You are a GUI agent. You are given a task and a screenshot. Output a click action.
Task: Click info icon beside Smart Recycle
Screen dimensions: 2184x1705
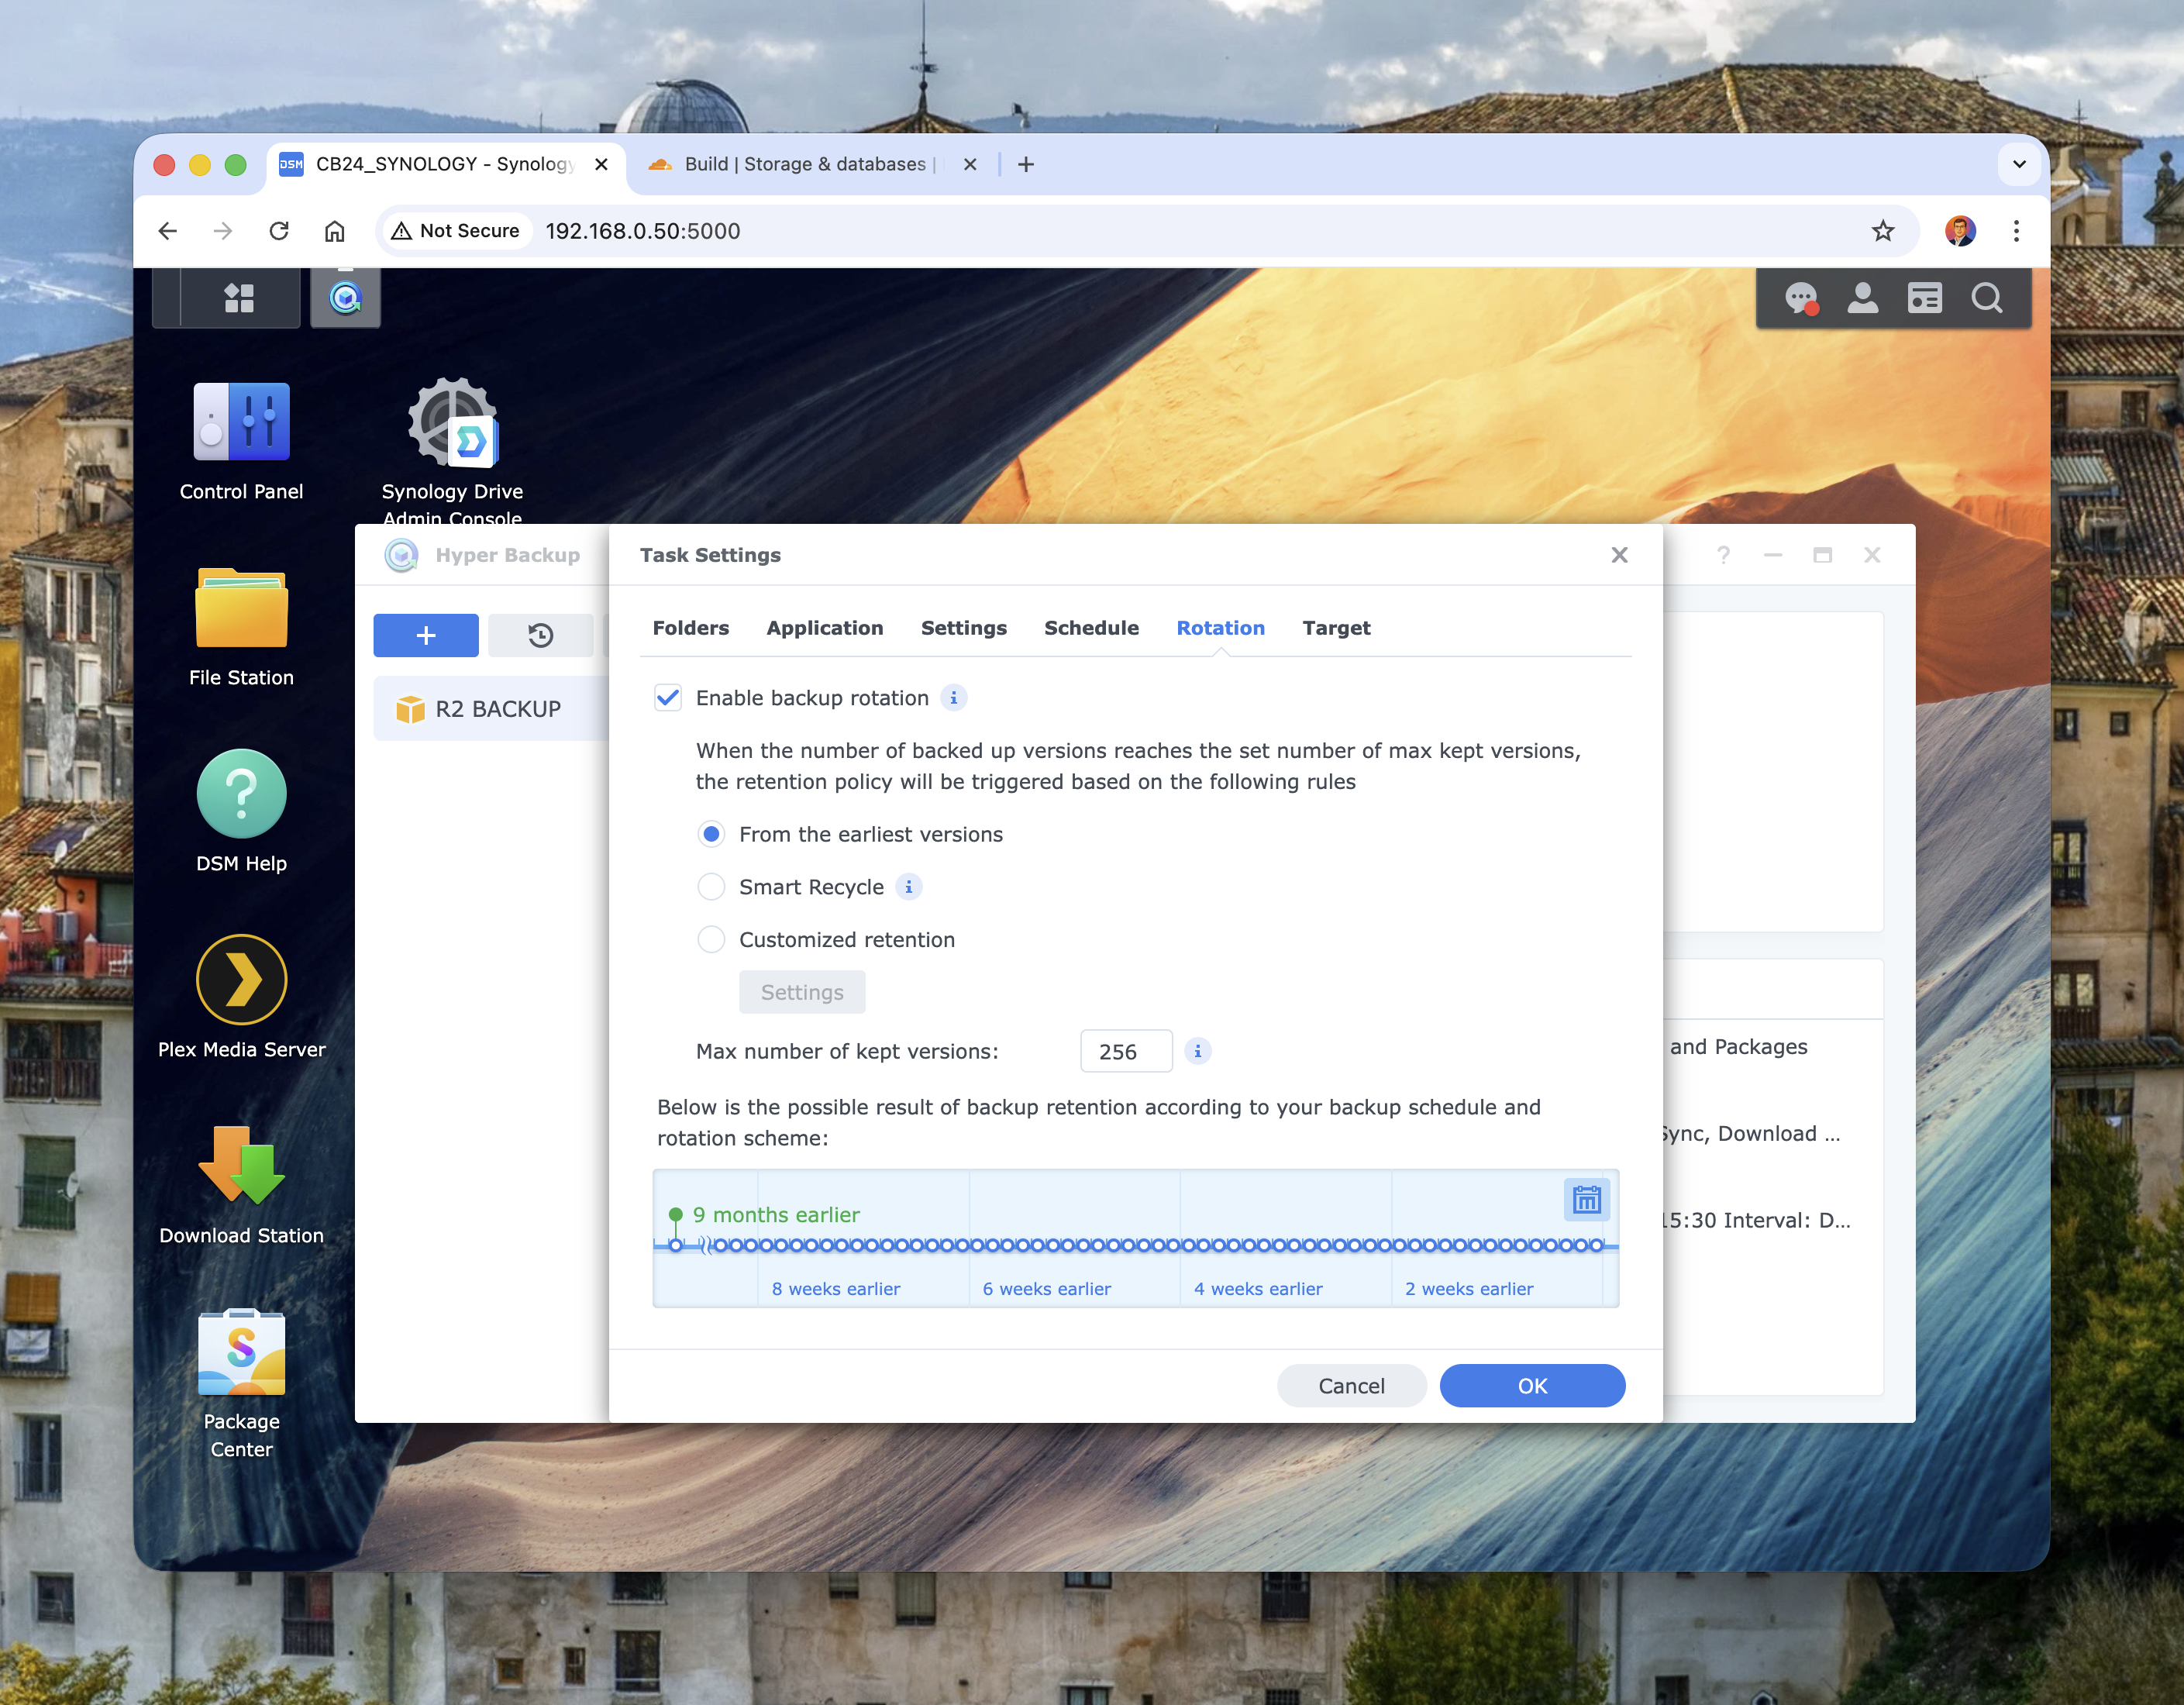[908, 887]
